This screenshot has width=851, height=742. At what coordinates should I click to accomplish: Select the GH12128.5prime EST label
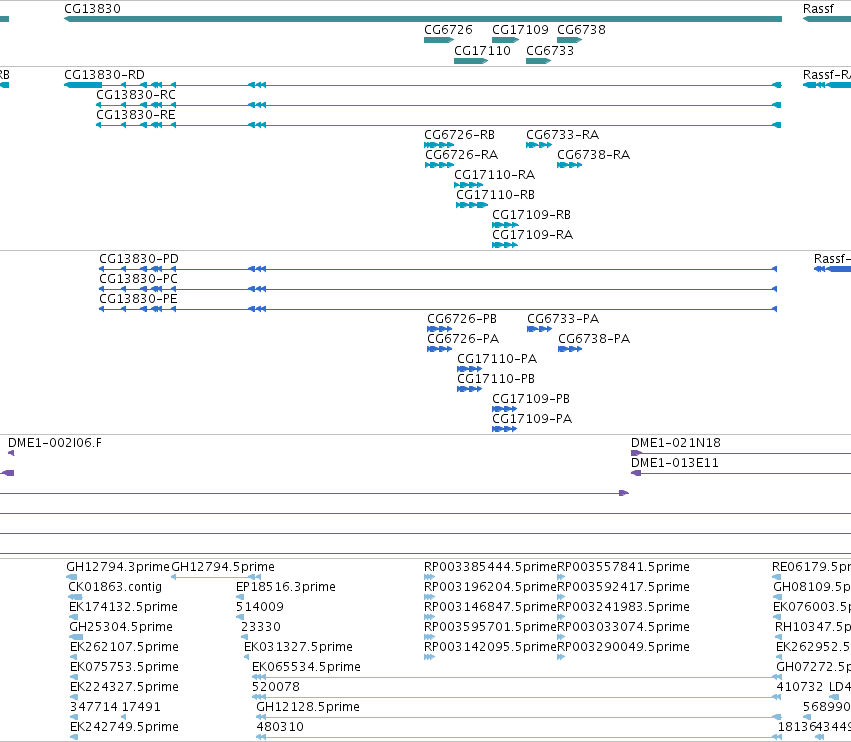[x=308, y=707]
